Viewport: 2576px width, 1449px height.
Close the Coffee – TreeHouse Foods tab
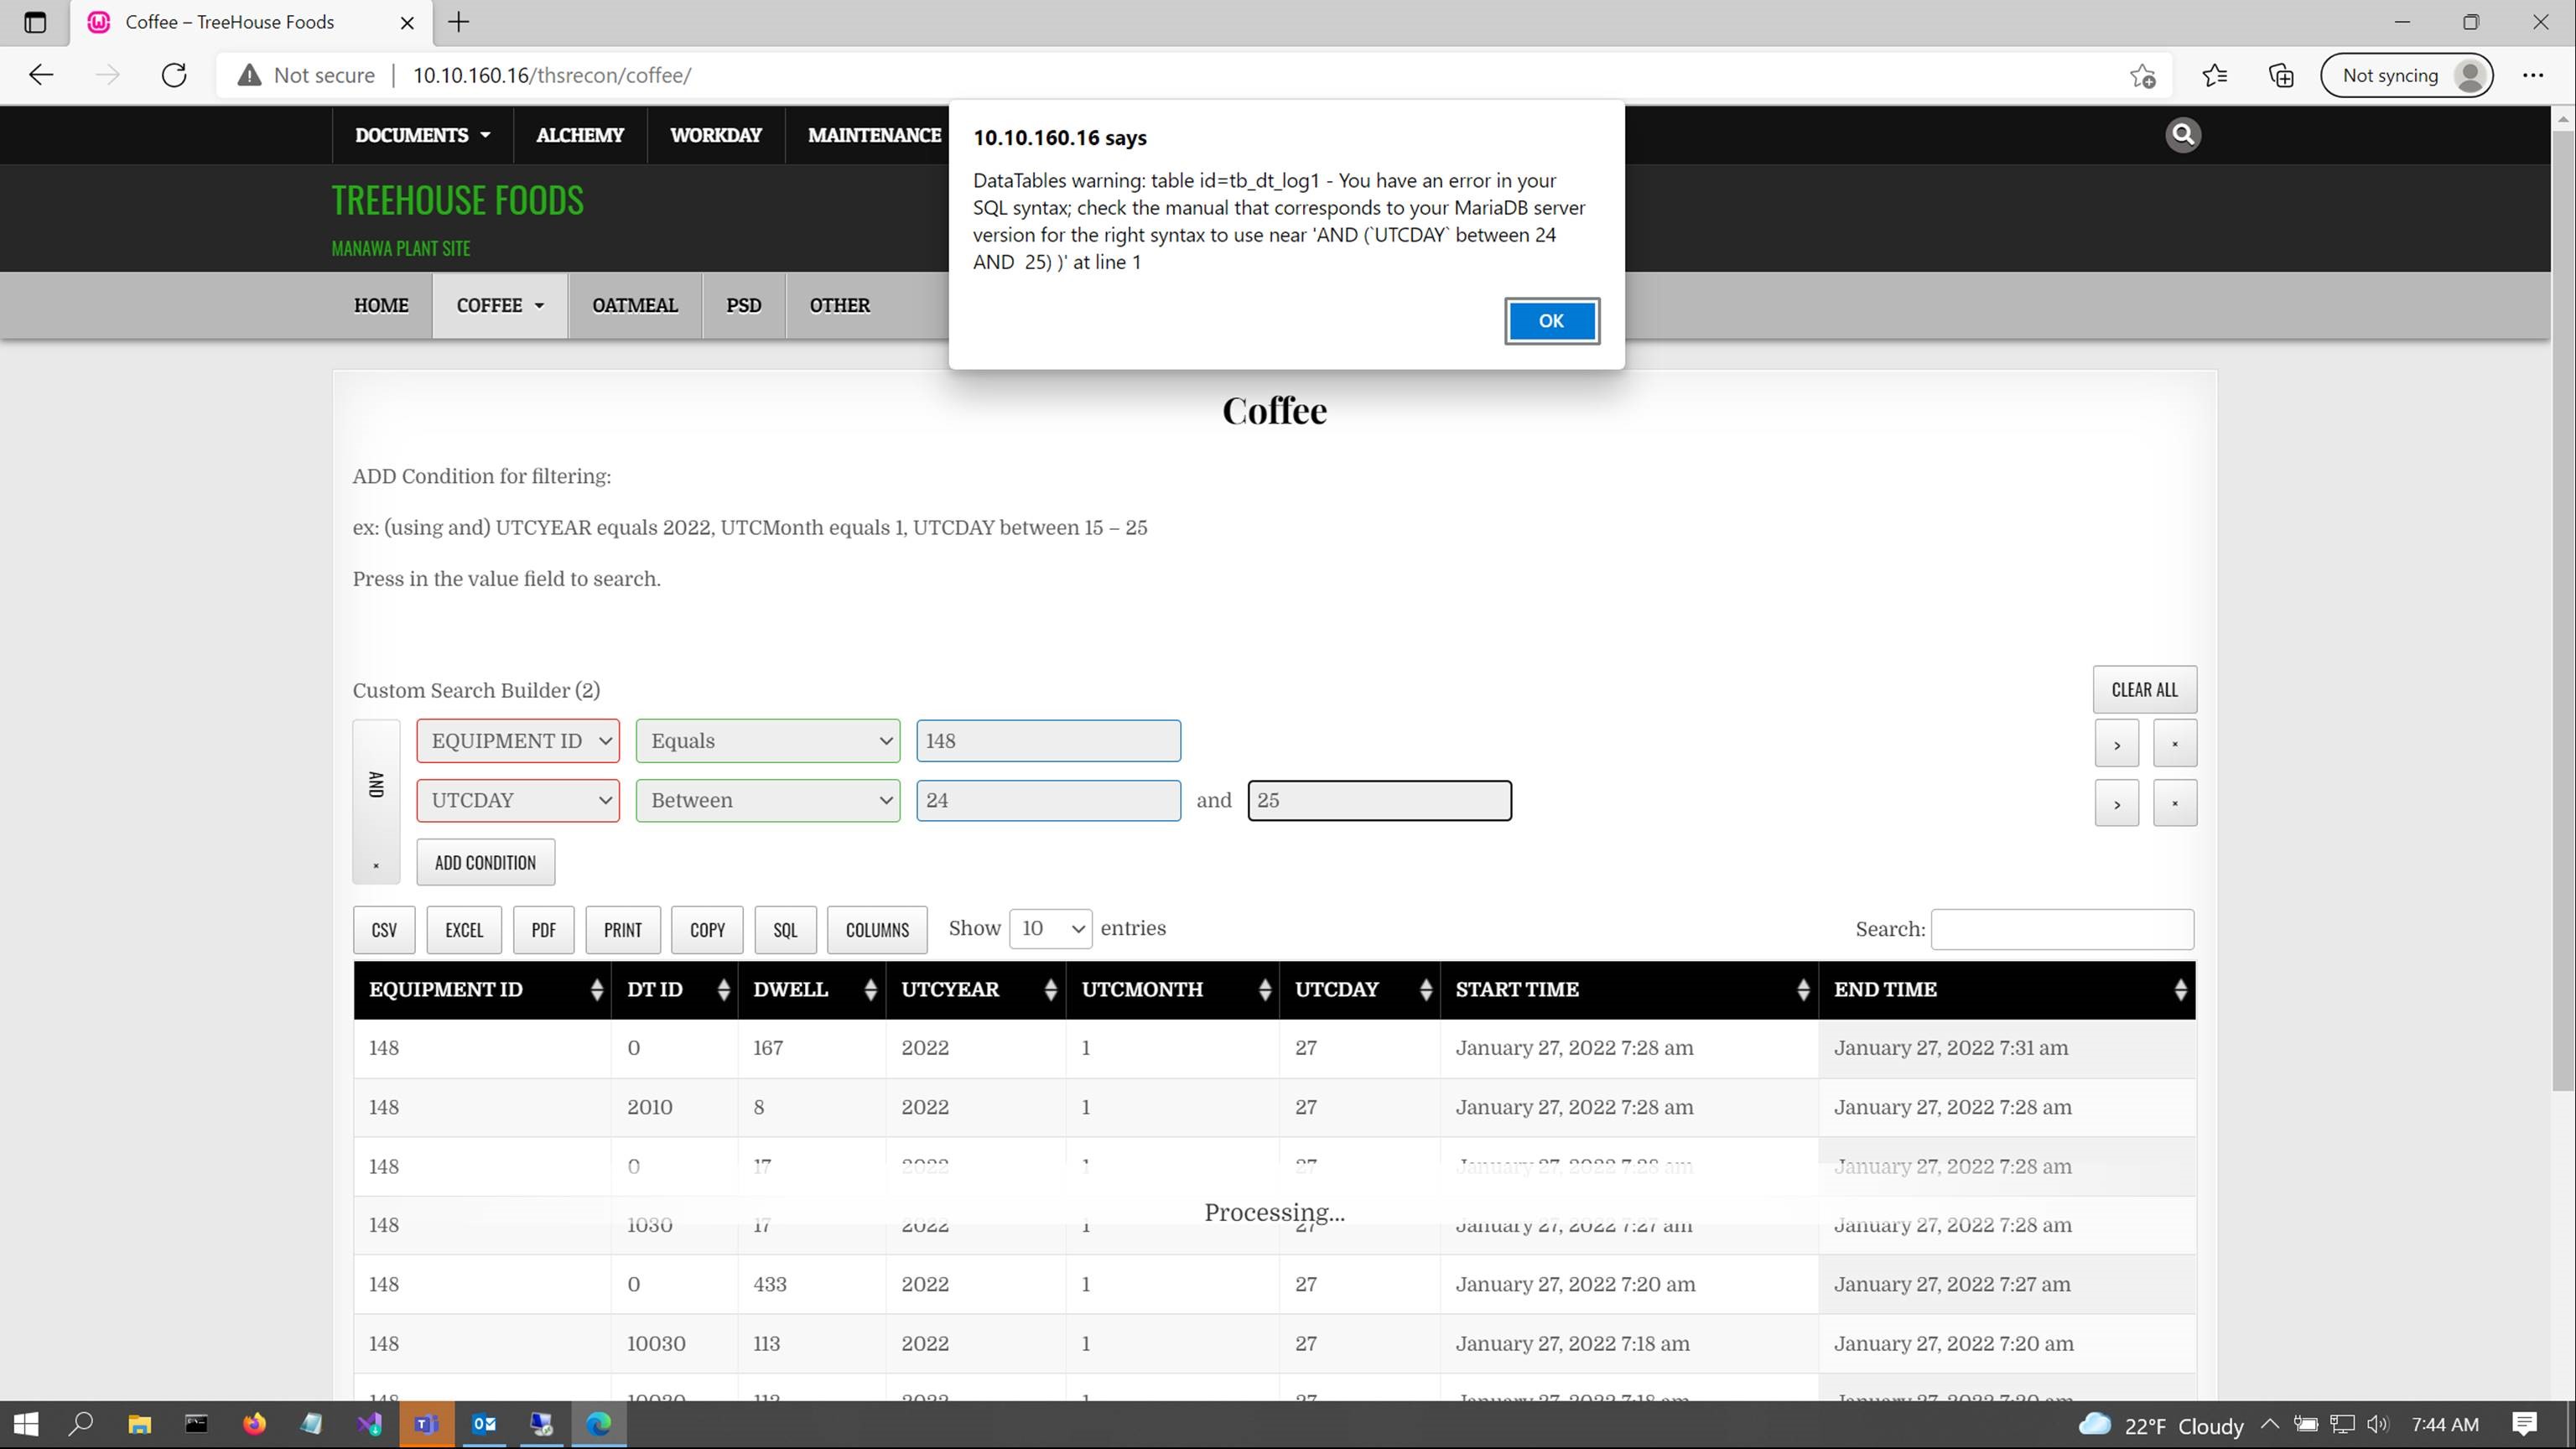coord(407,22)
